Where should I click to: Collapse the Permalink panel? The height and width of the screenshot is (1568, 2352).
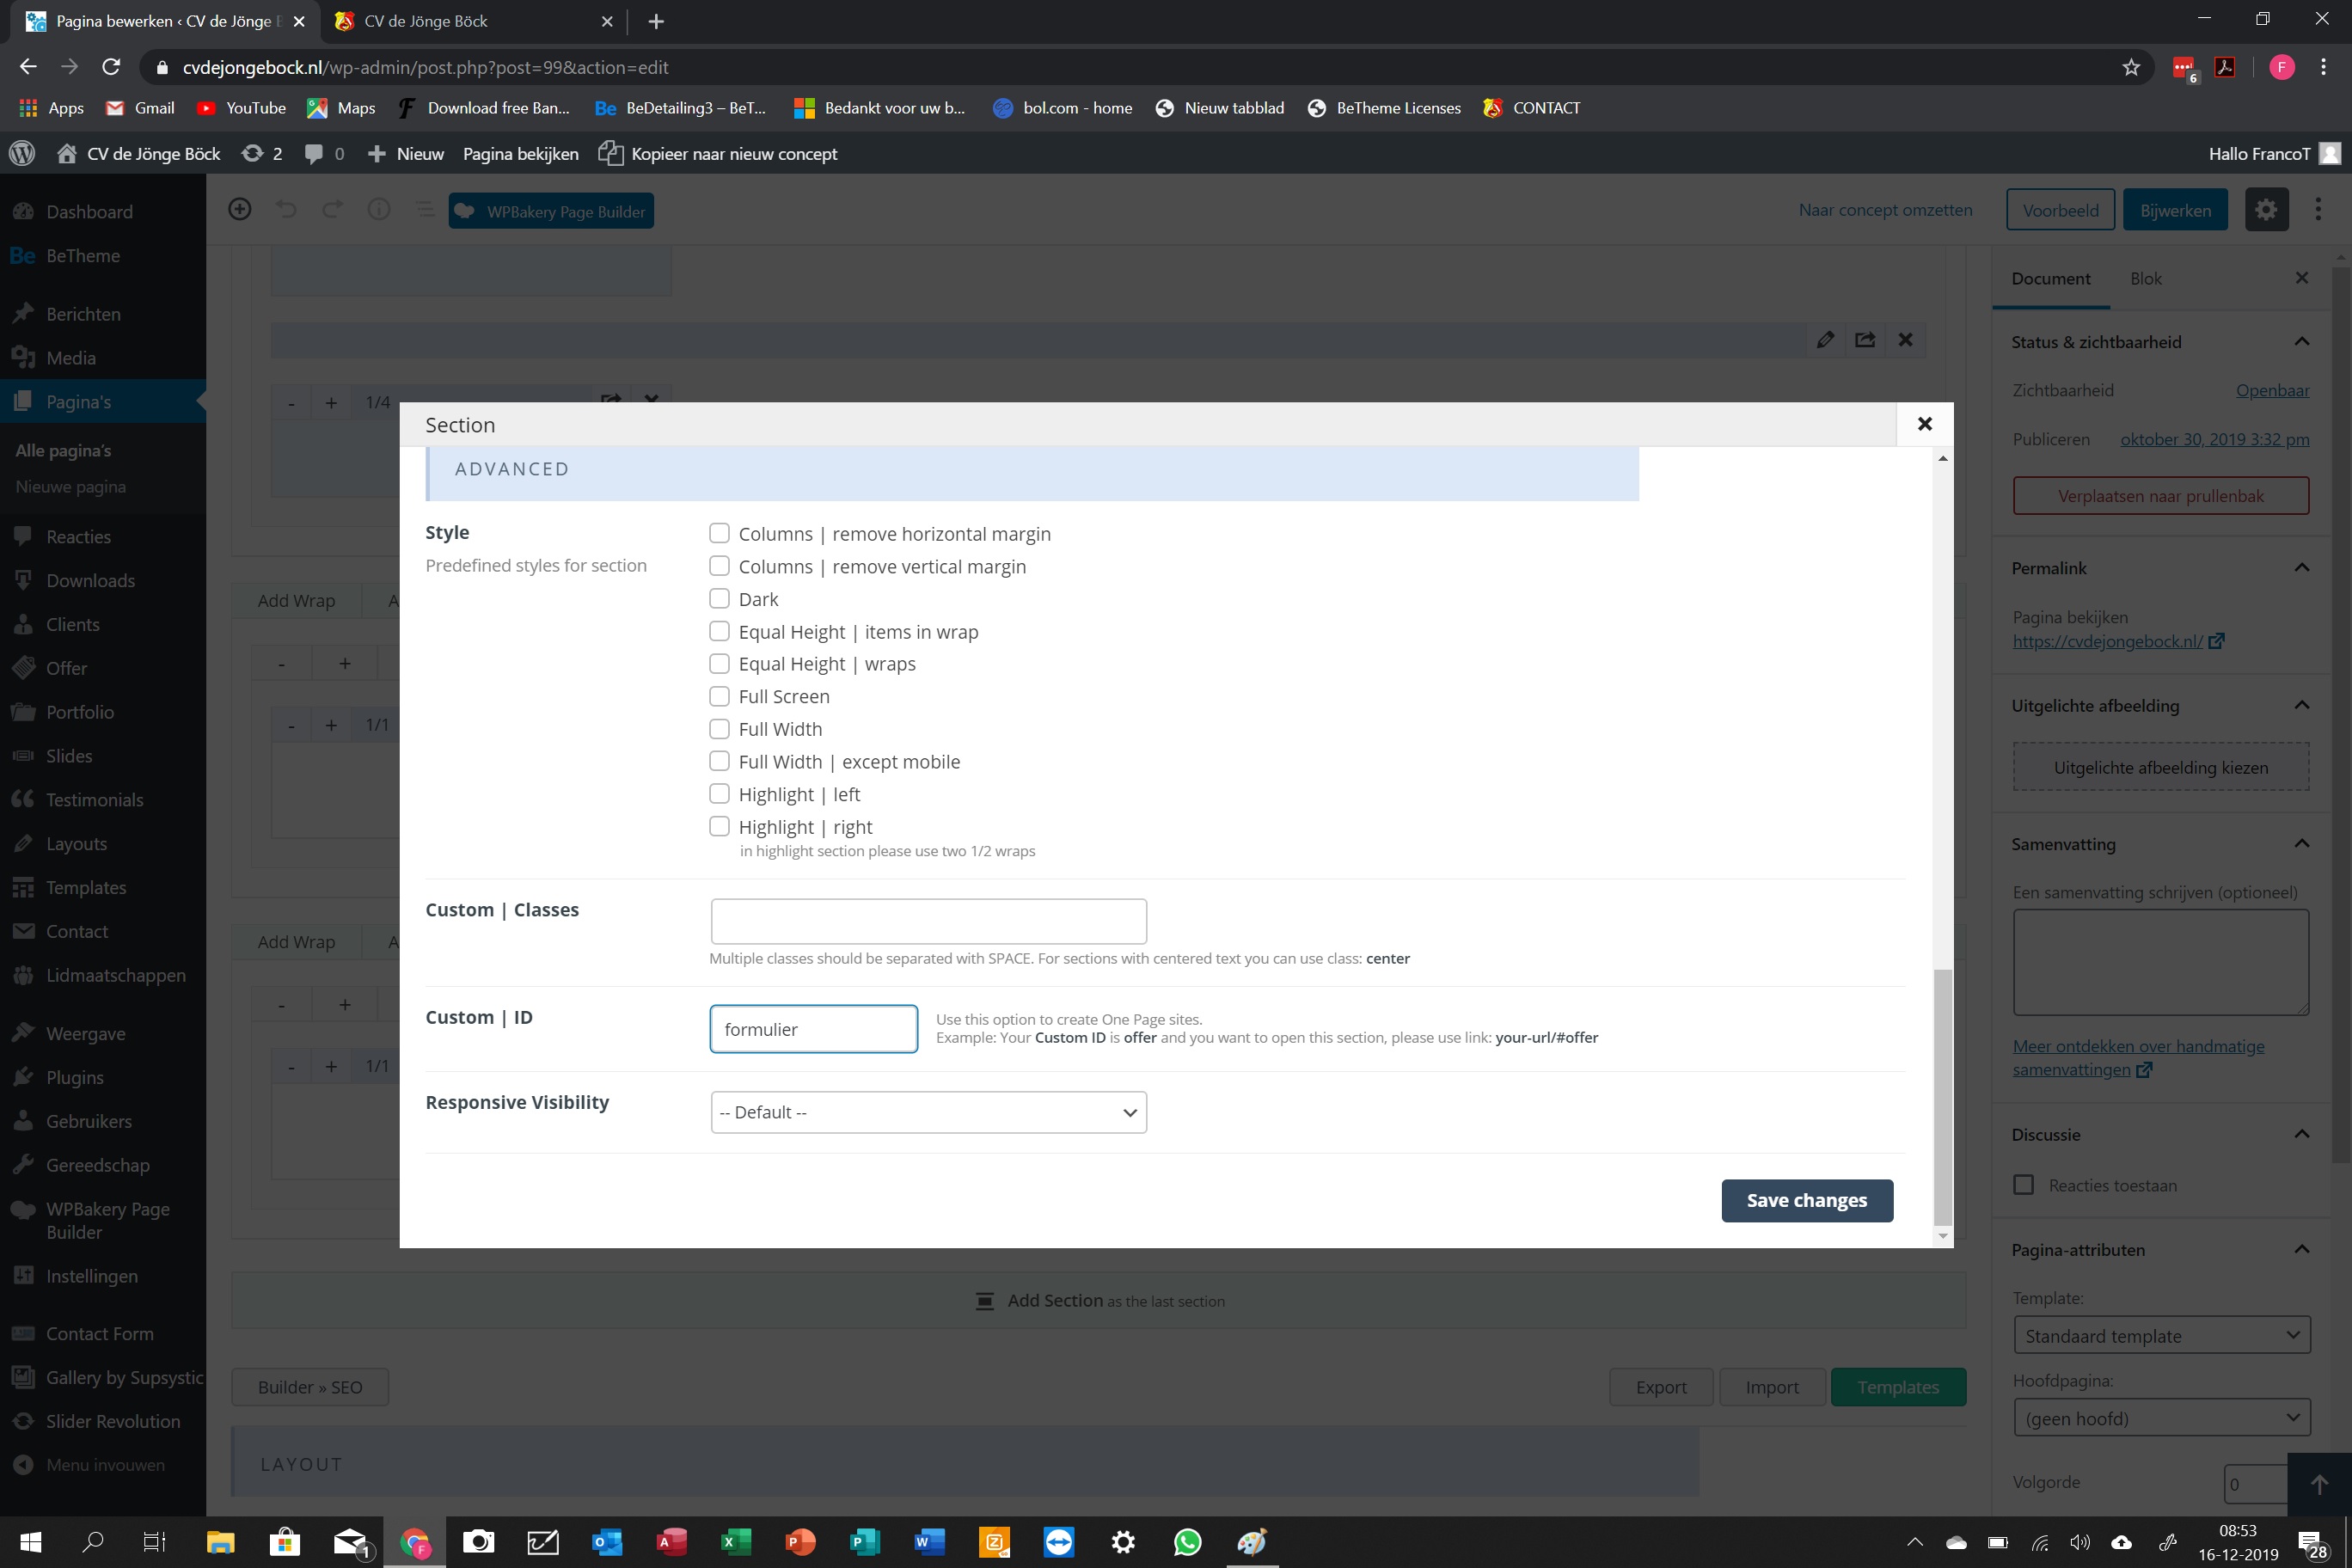pyautogui.click(x=2302, y=568)
